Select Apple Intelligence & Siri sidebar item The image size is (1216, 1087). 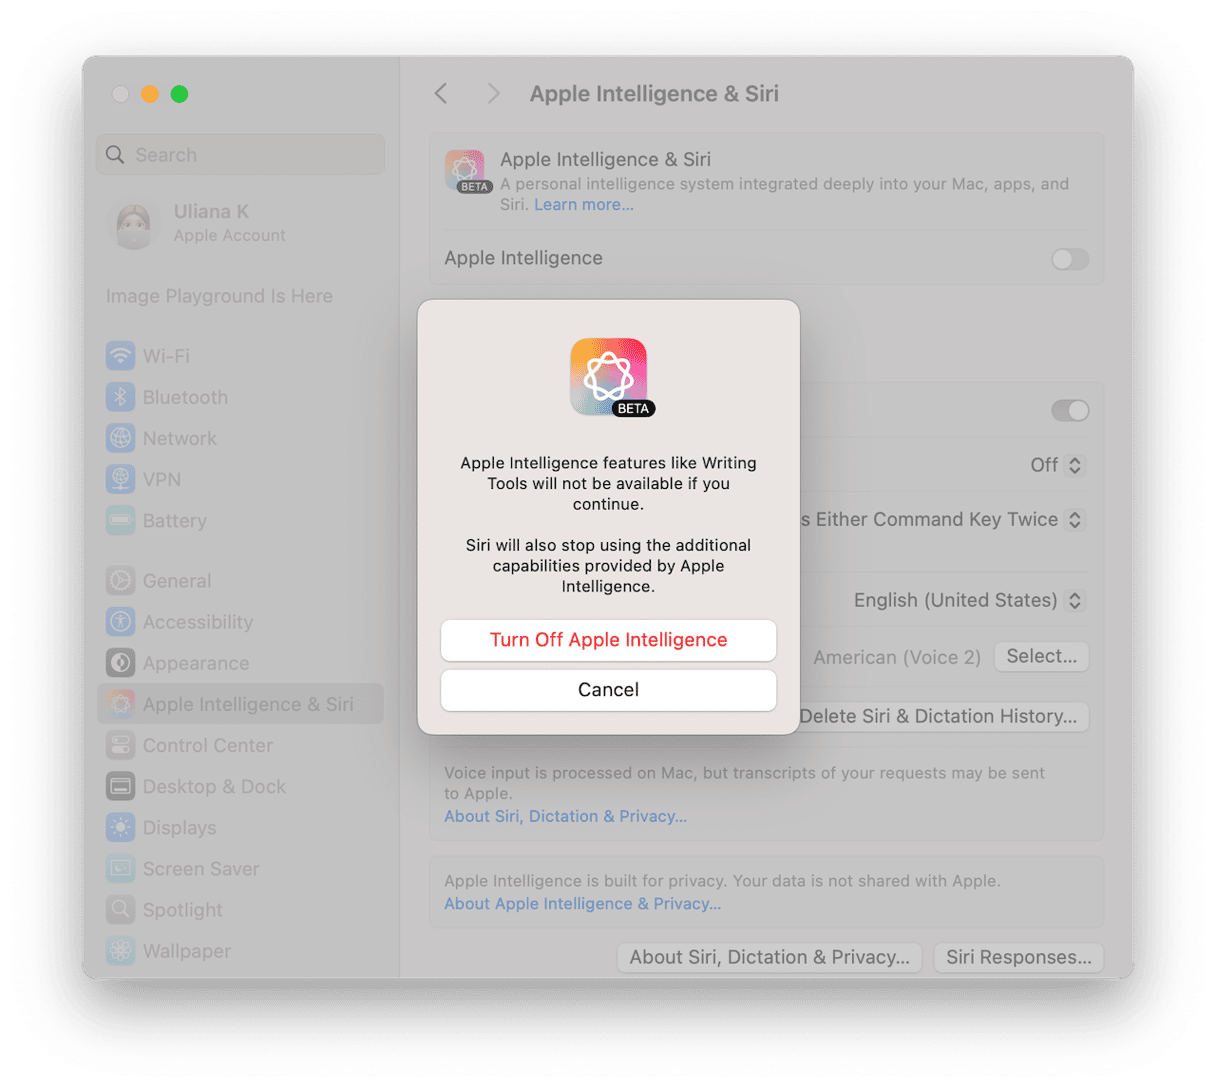pos(240,704)
